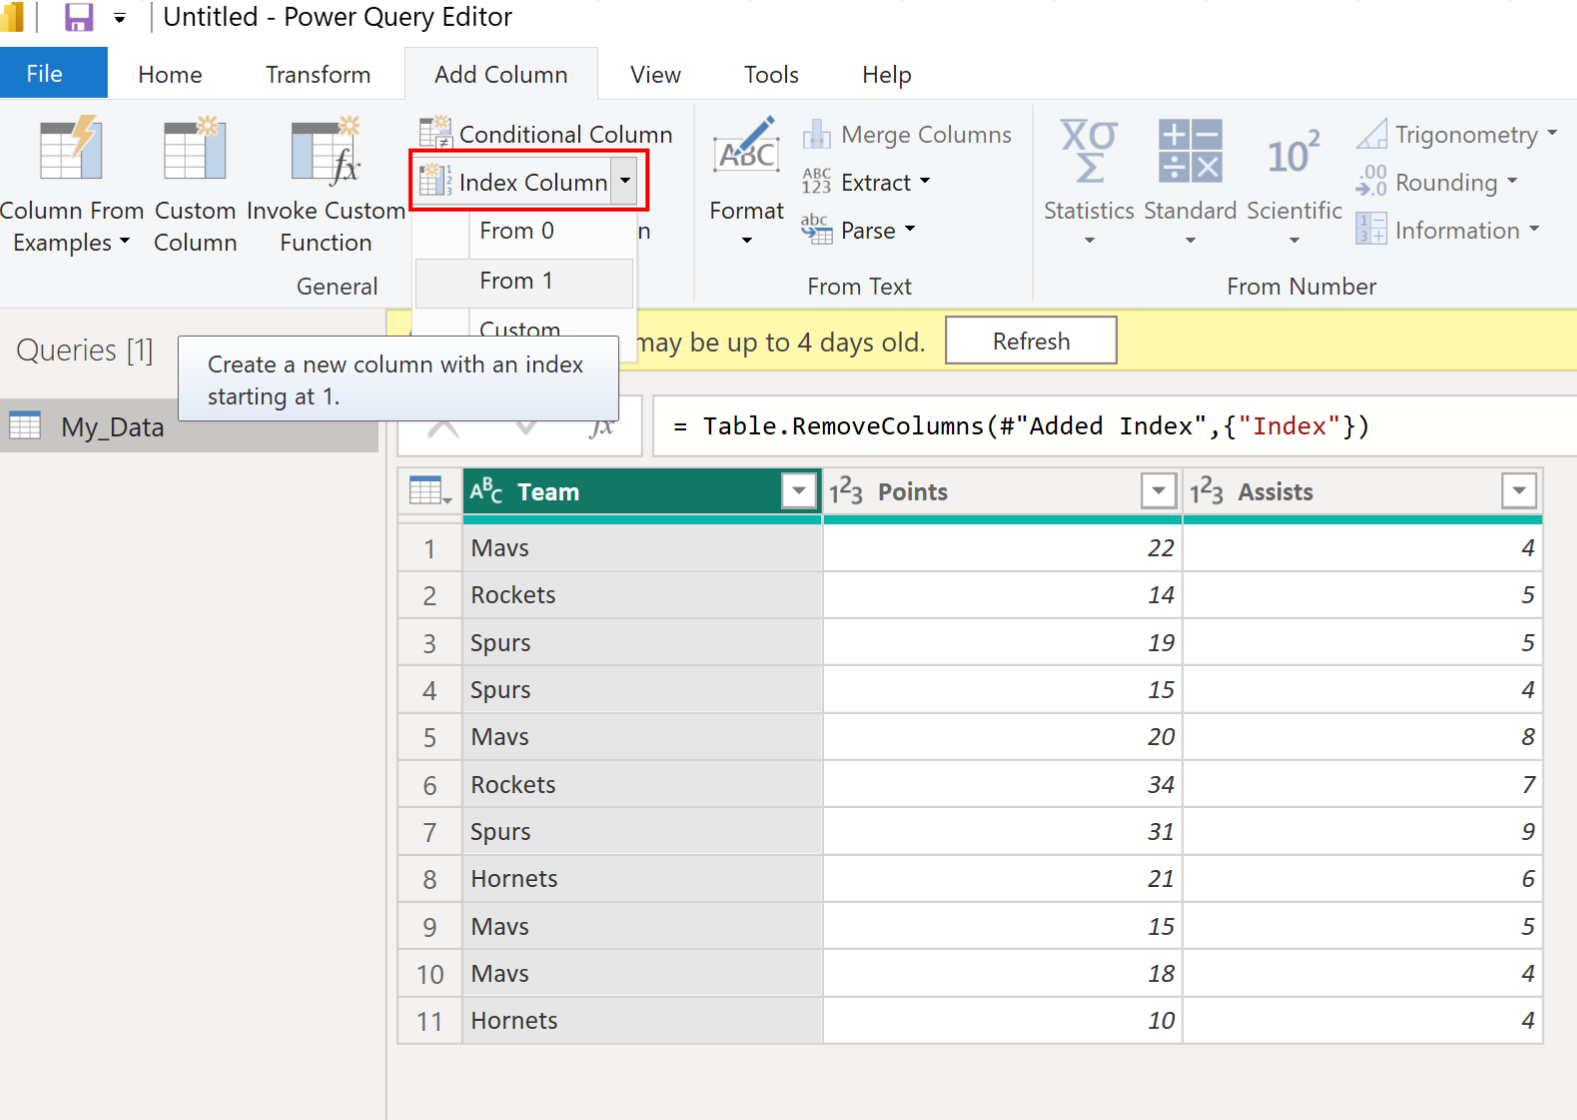Switch to the Transform tab
The image size is (1577, 1120).
coord(318,74)
